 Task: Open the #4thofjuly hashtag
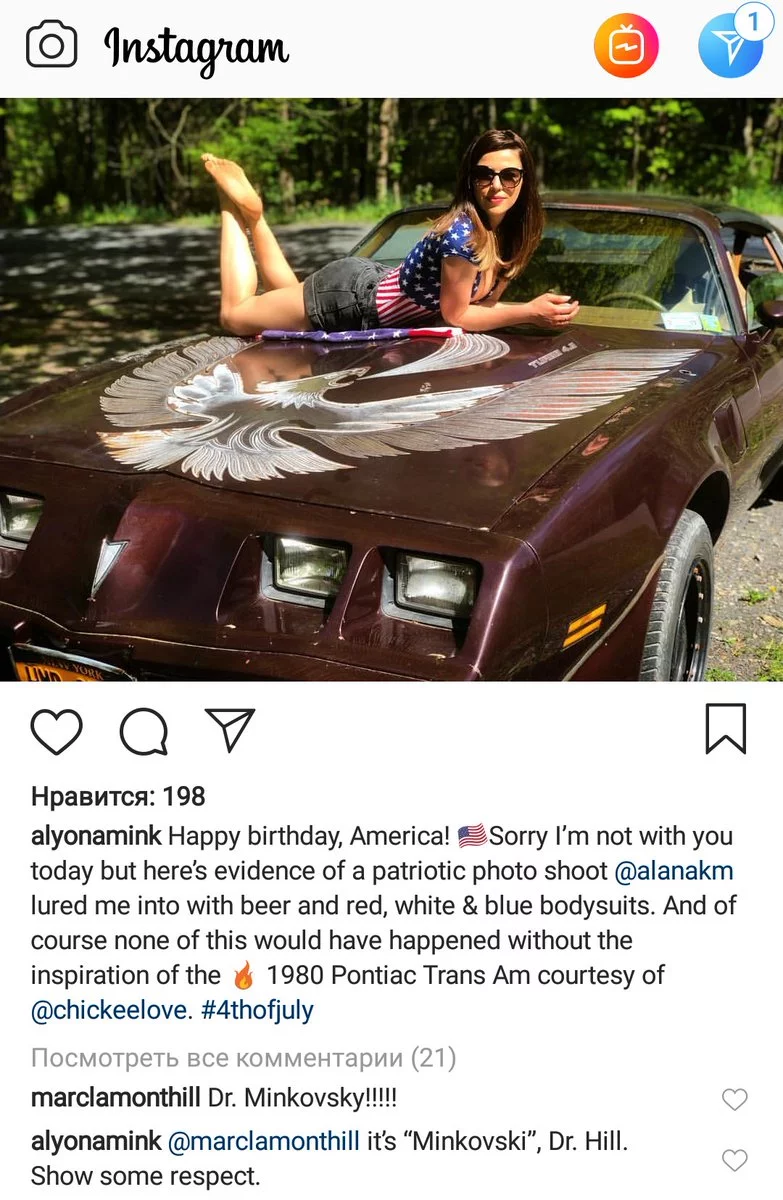coord(257,1010)
